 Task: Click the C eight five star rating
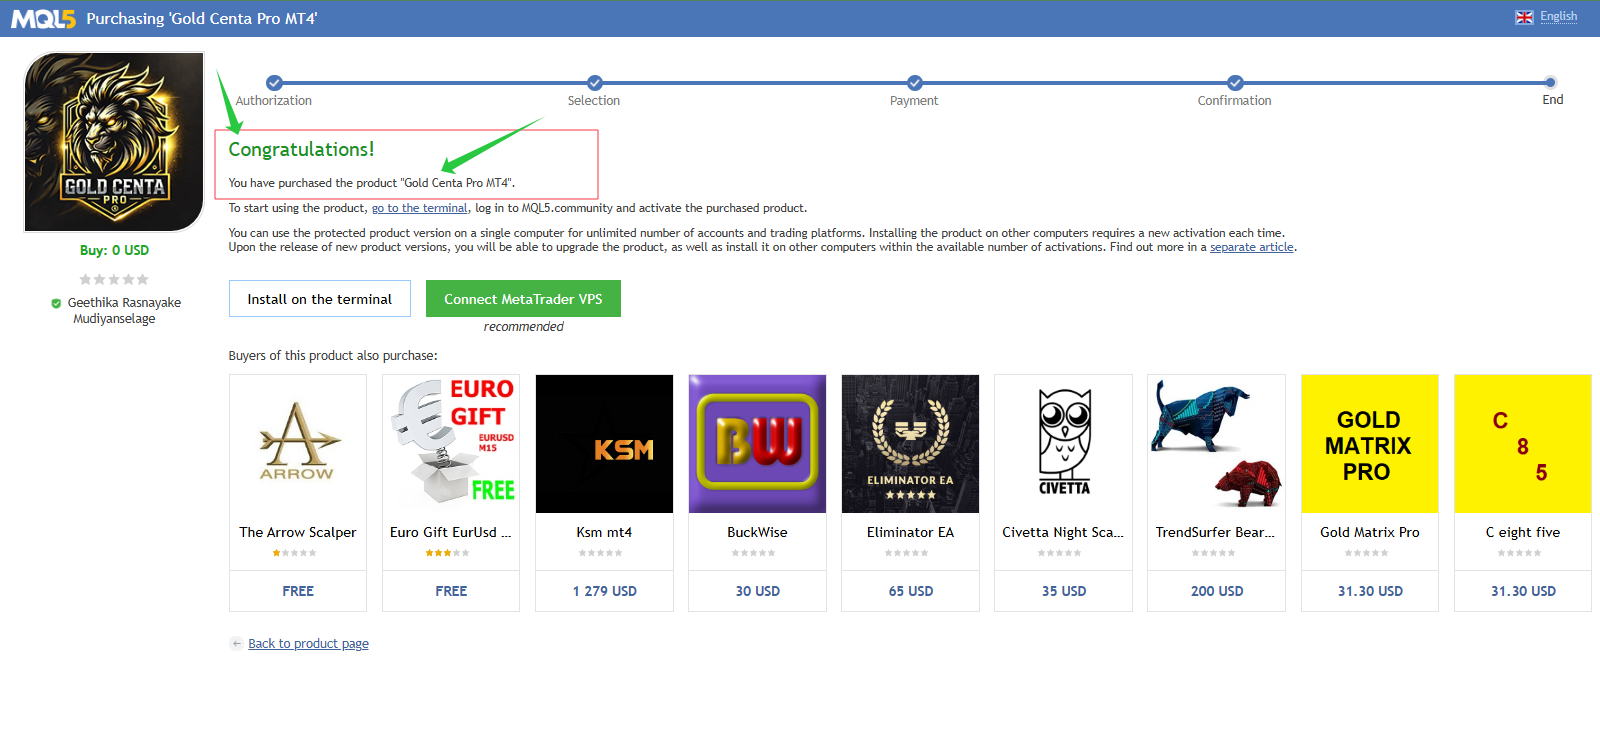[1519, 553]
